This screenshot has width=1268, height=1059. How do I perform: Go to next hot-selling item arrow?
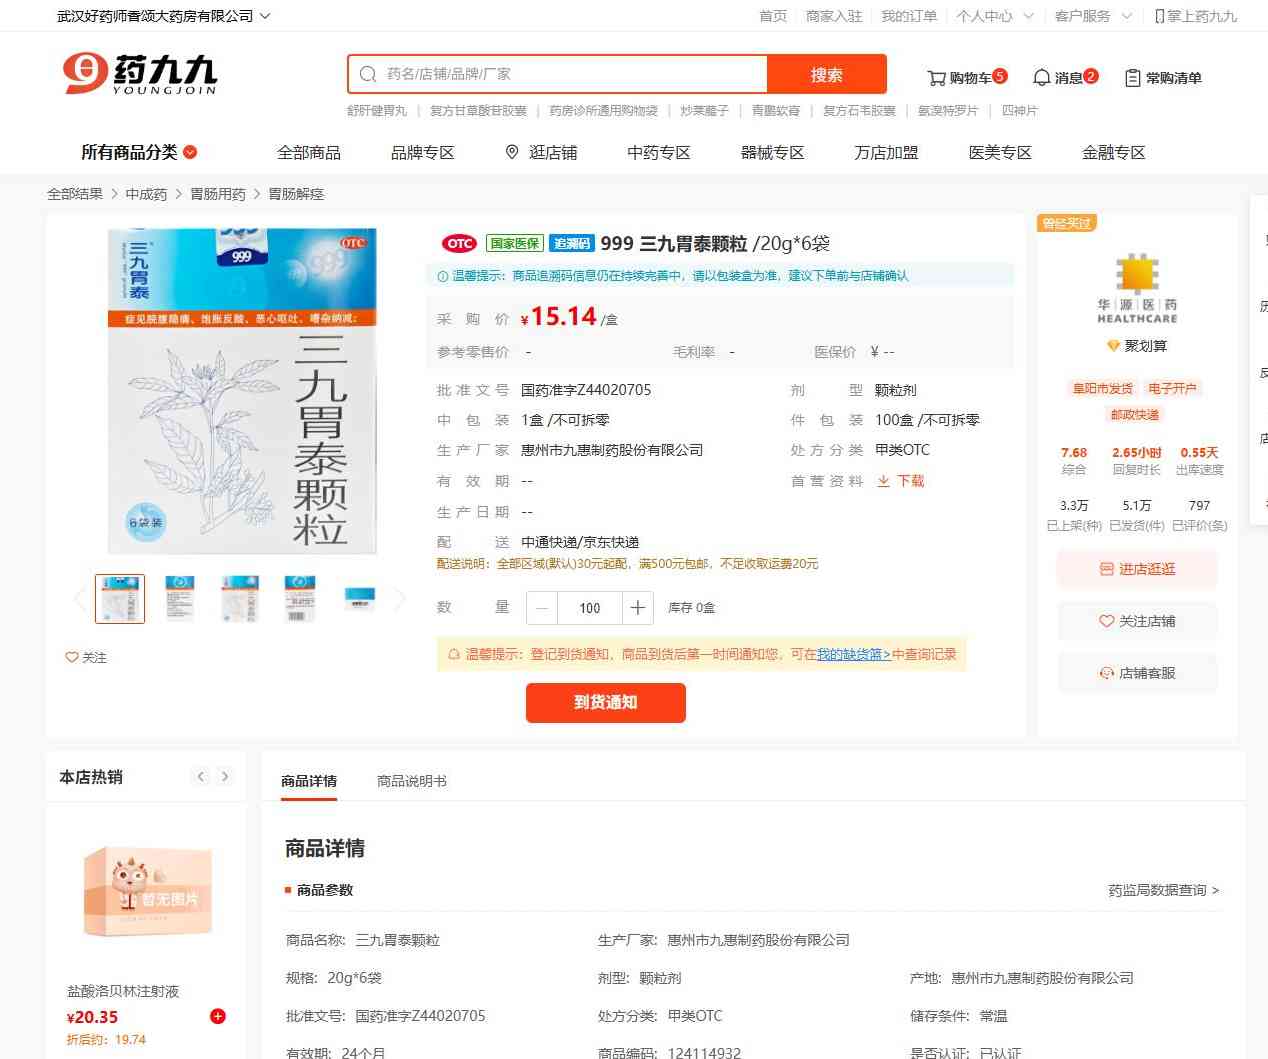click(x=225, y=776)
